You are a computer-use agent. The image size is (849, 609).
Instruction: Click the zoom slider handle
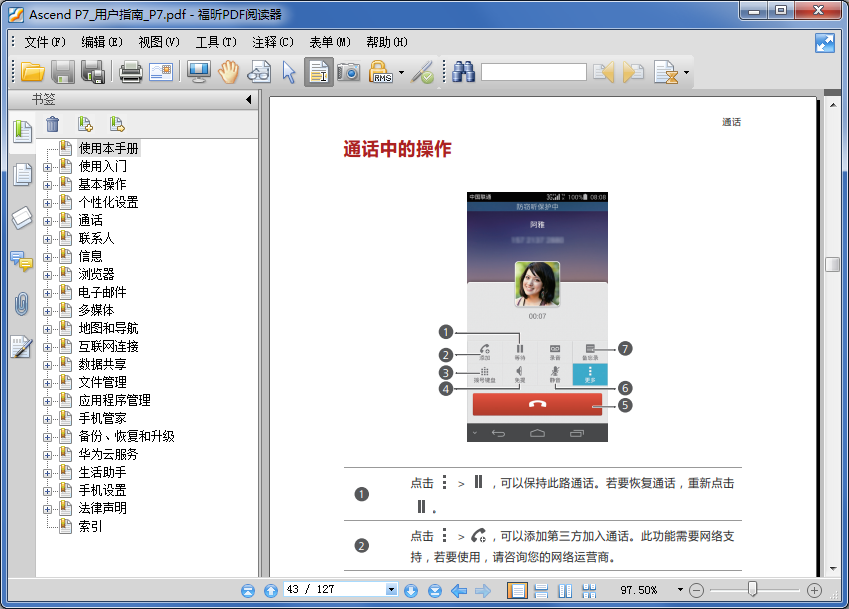click(x=752, y=590)
